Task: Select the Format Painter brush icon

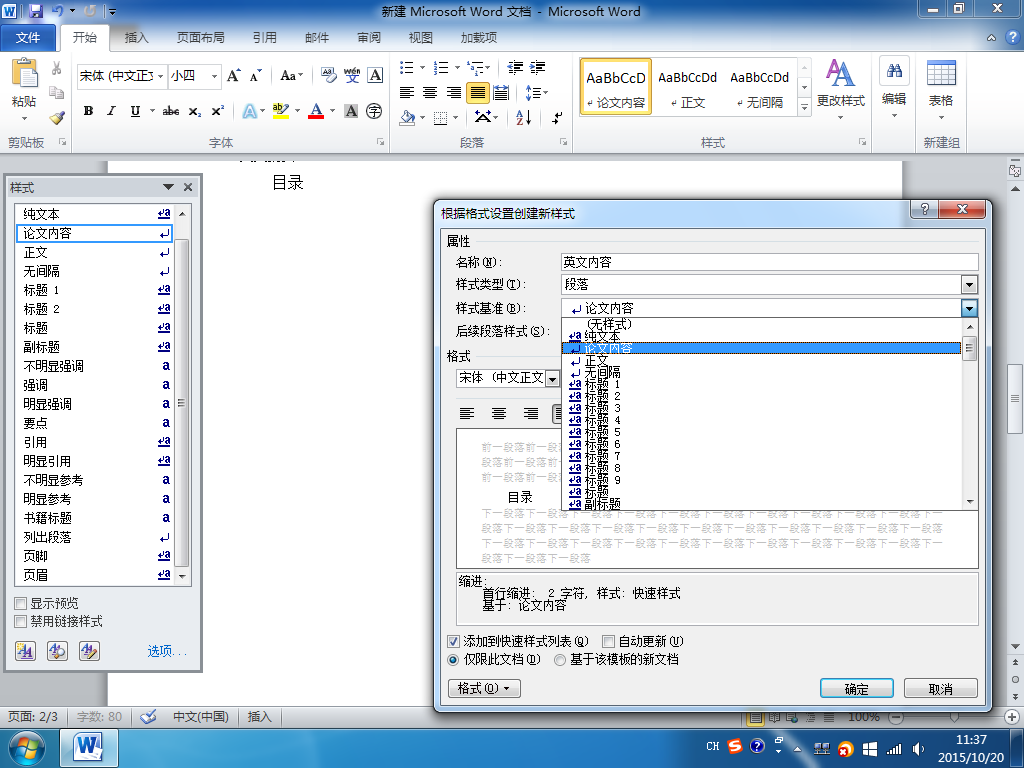Action: tap(57, 117)
